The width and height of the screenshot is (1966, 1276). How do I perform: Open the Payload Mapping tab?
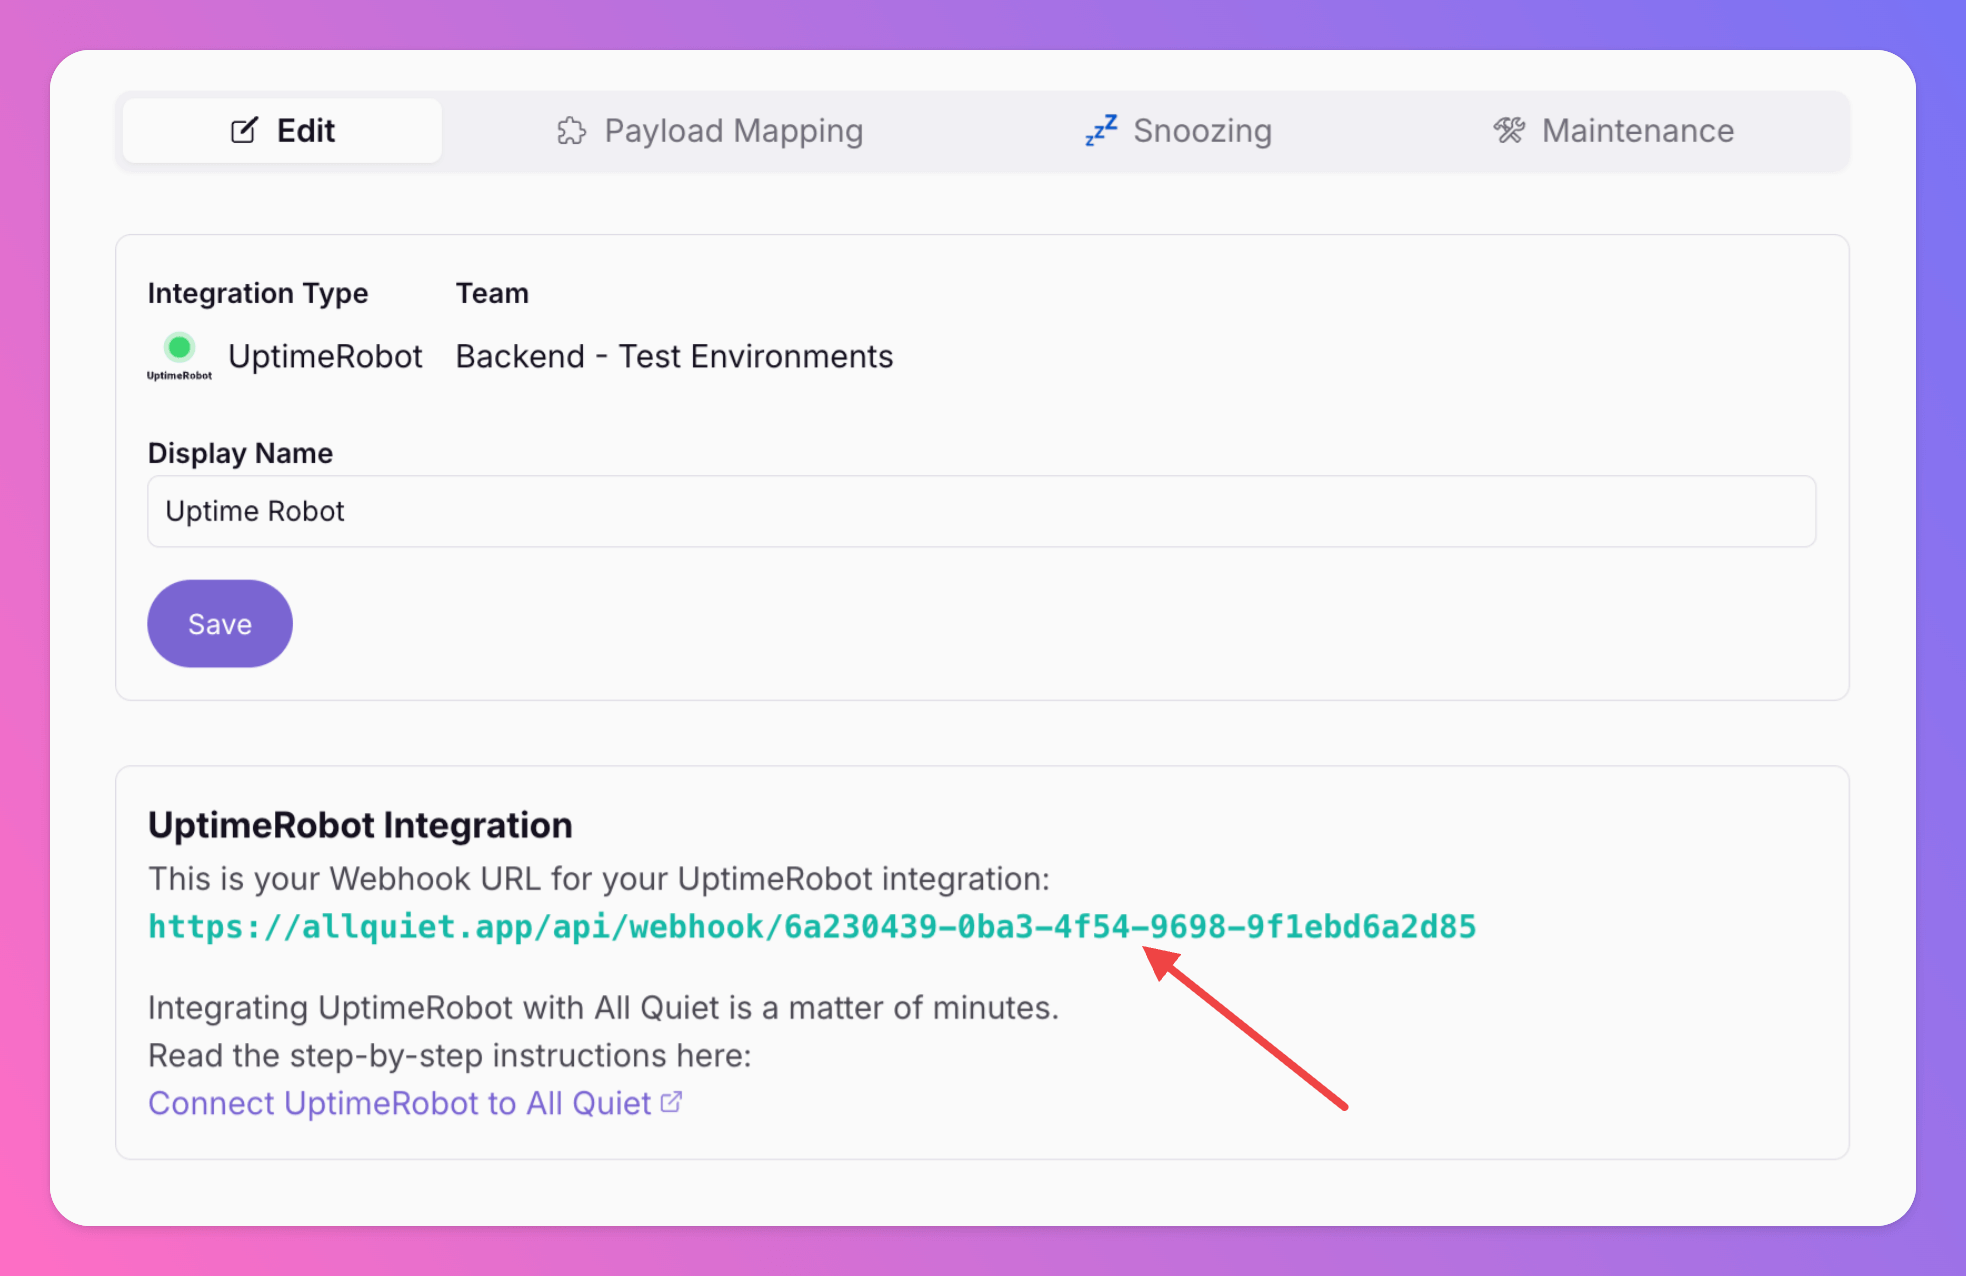tap(733, 131)
